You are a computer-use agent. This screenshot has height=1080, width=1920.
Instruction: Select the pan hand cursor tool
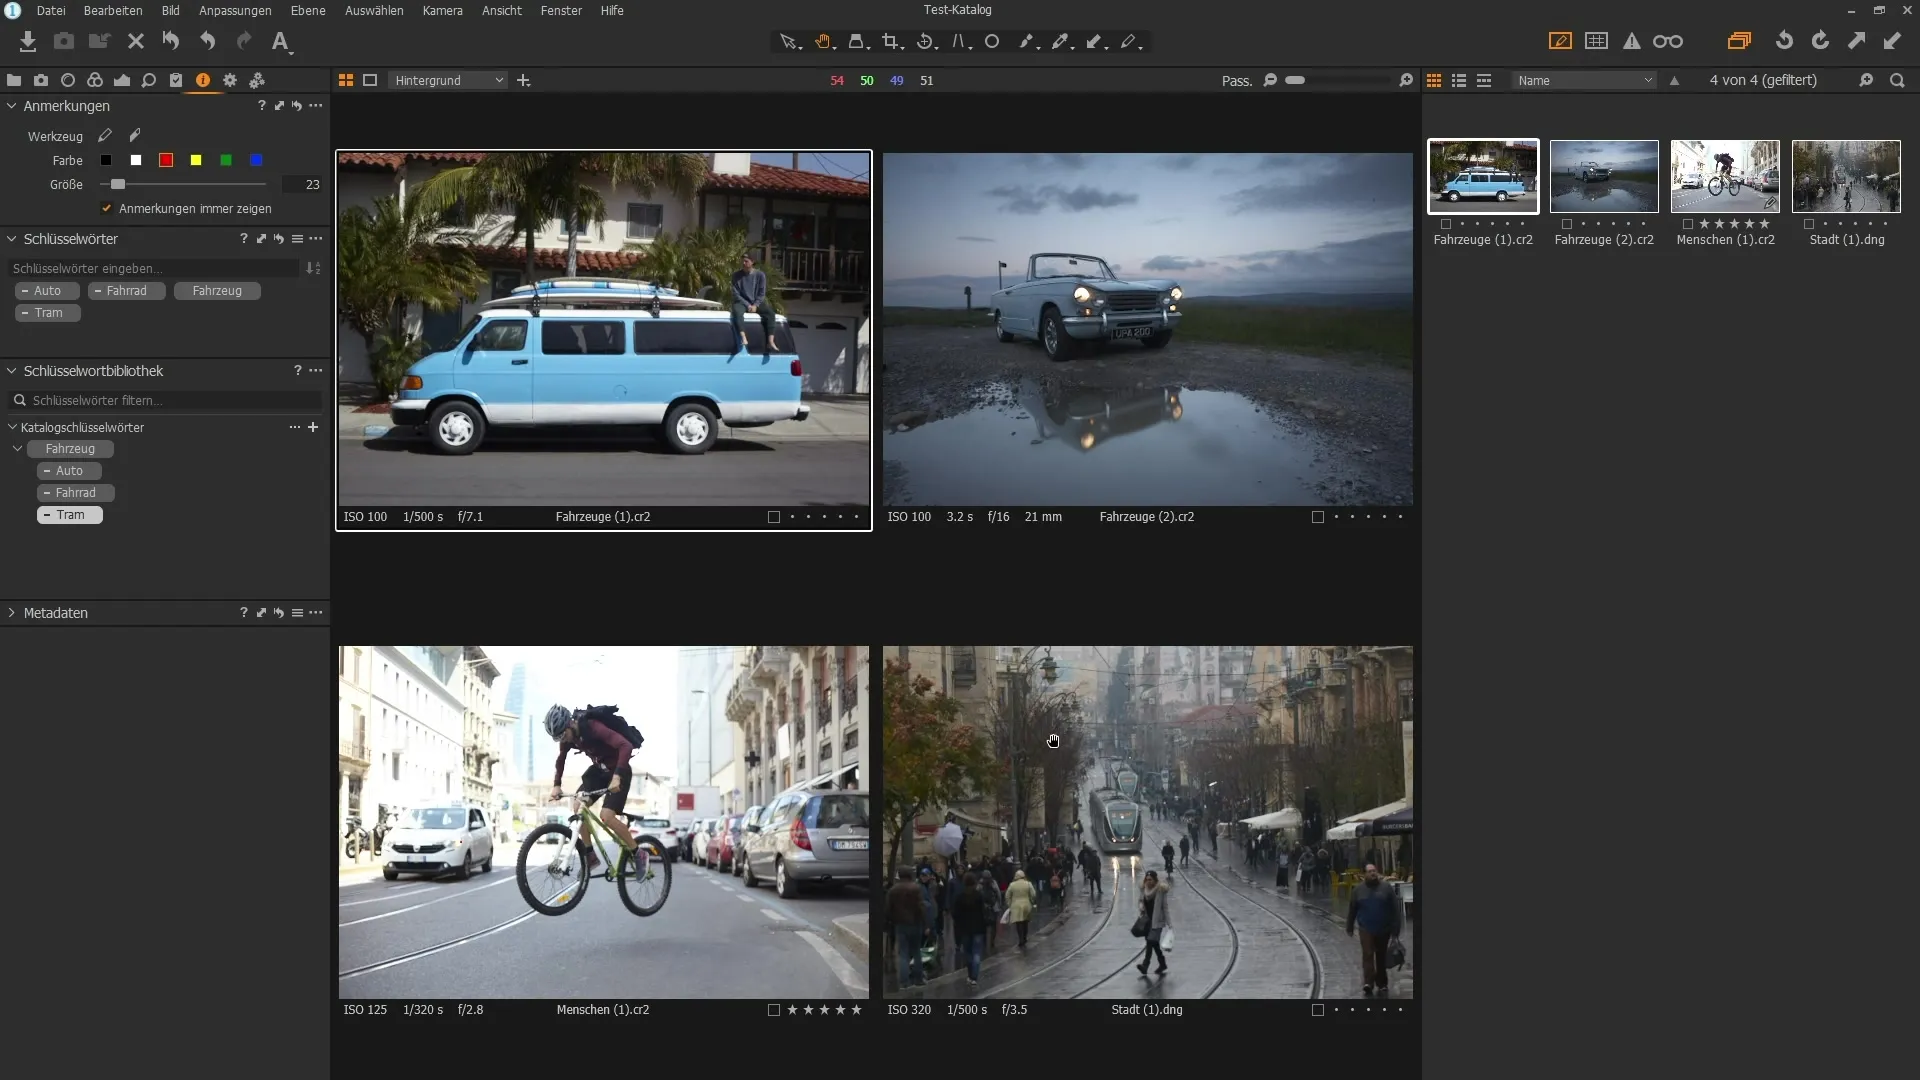[823, 42]
